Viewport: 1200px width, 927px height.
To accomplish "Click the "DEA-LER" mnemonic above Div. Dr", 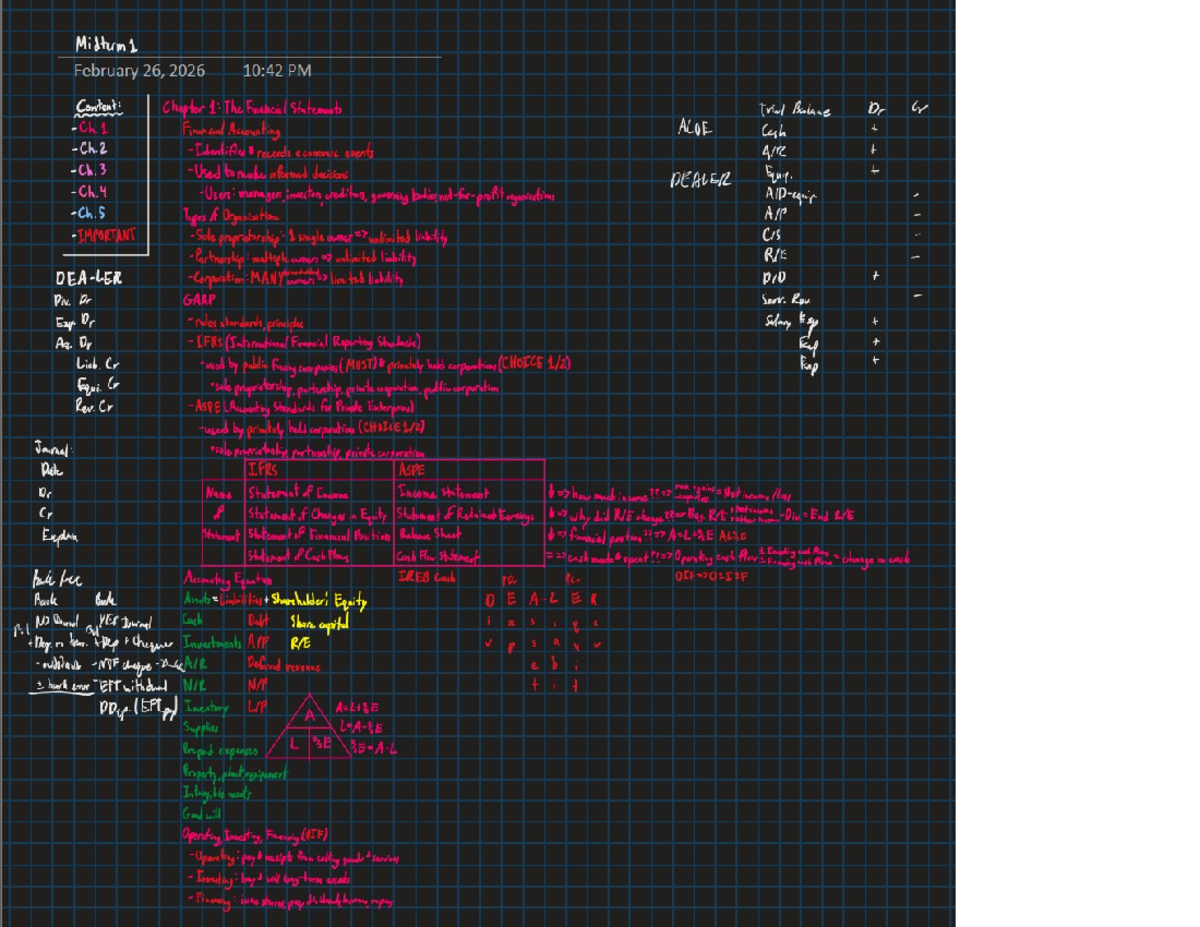I will tap(89, 279).
